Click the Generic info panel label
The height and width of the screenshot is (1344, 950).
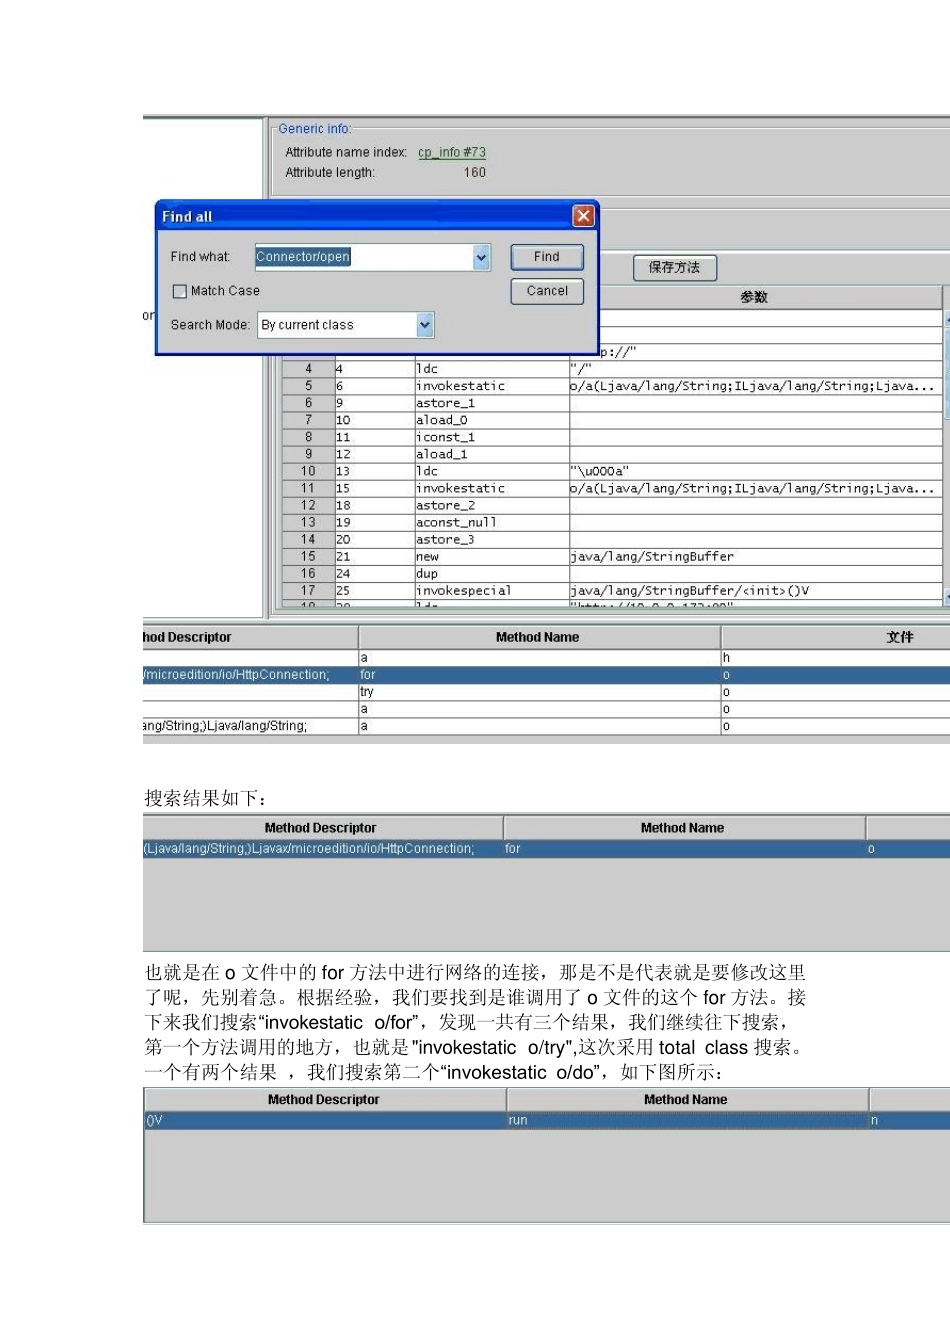[x=315, y=129]
